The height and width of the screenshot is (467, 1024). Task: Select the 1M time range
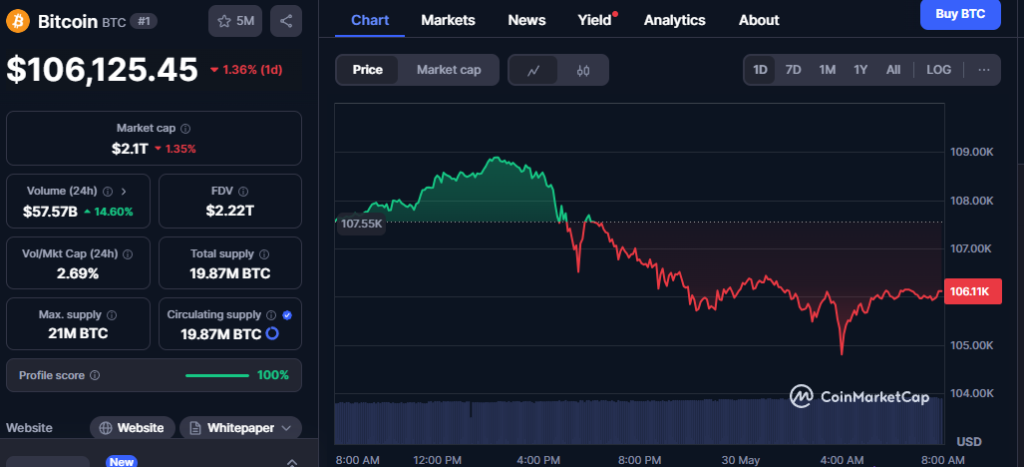827,70
